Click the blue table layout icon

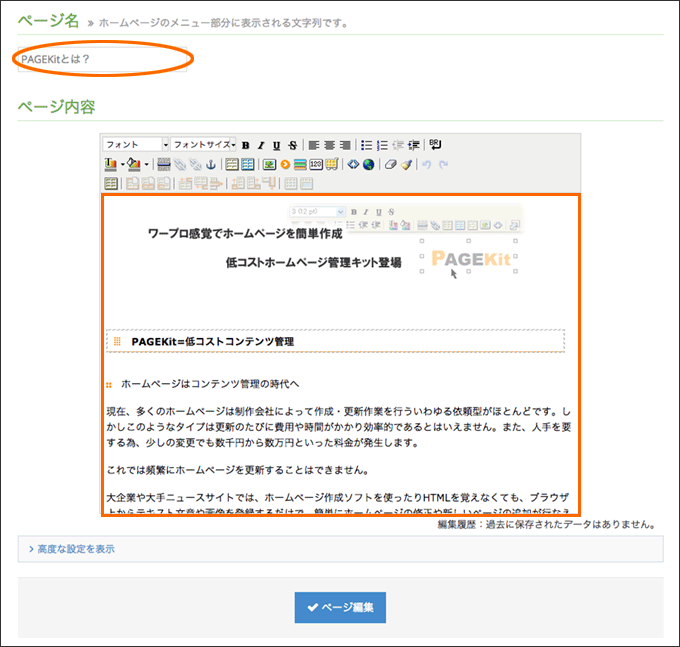click(248, 164)
